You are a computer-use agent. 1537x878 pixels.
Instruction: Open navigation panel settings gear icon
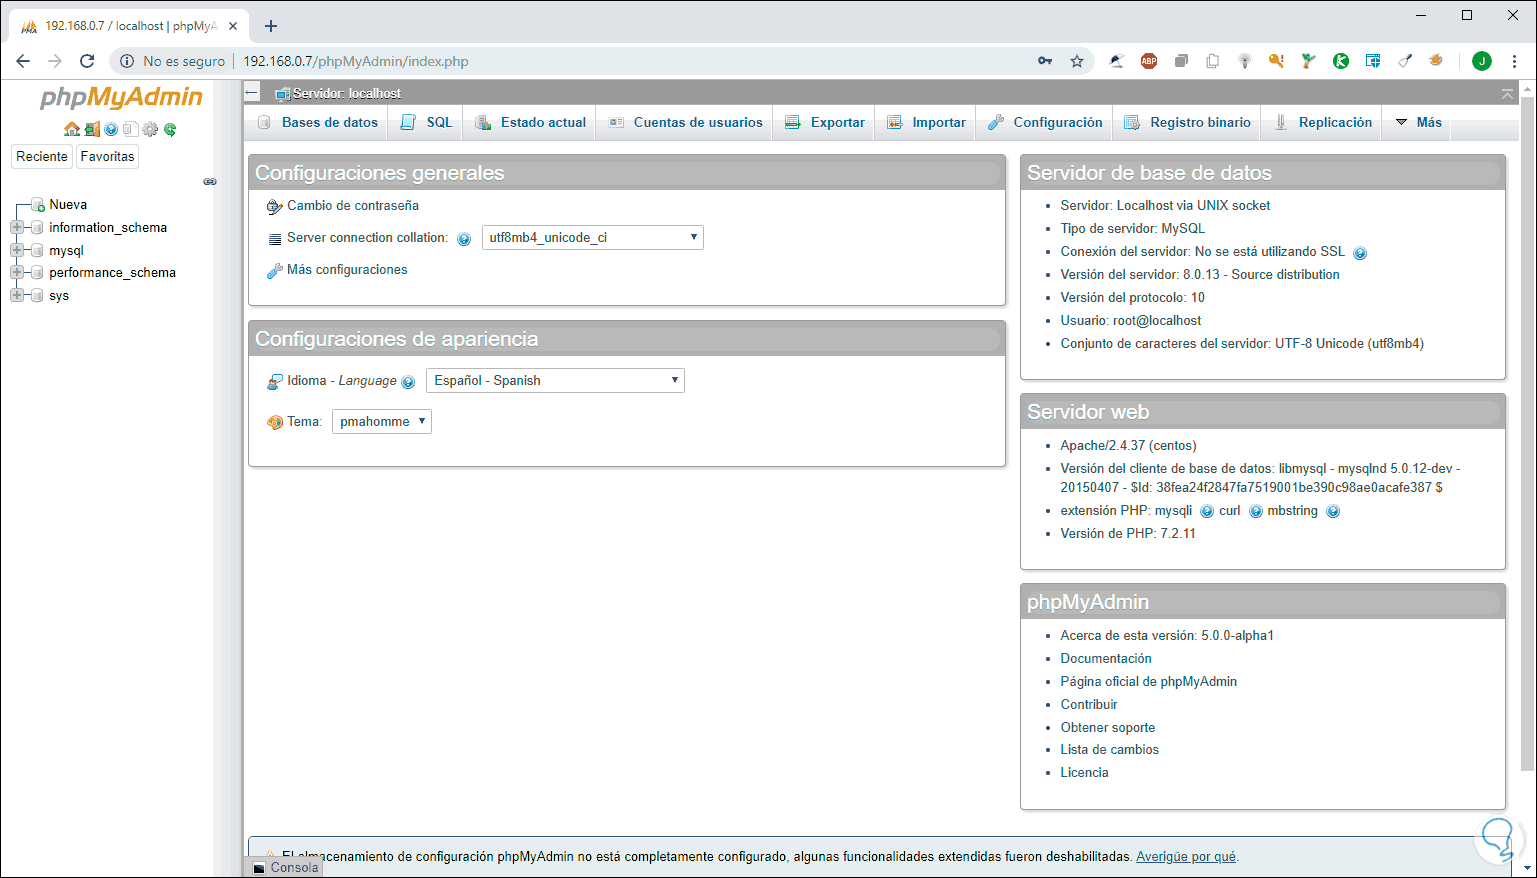tap(150, 129)
